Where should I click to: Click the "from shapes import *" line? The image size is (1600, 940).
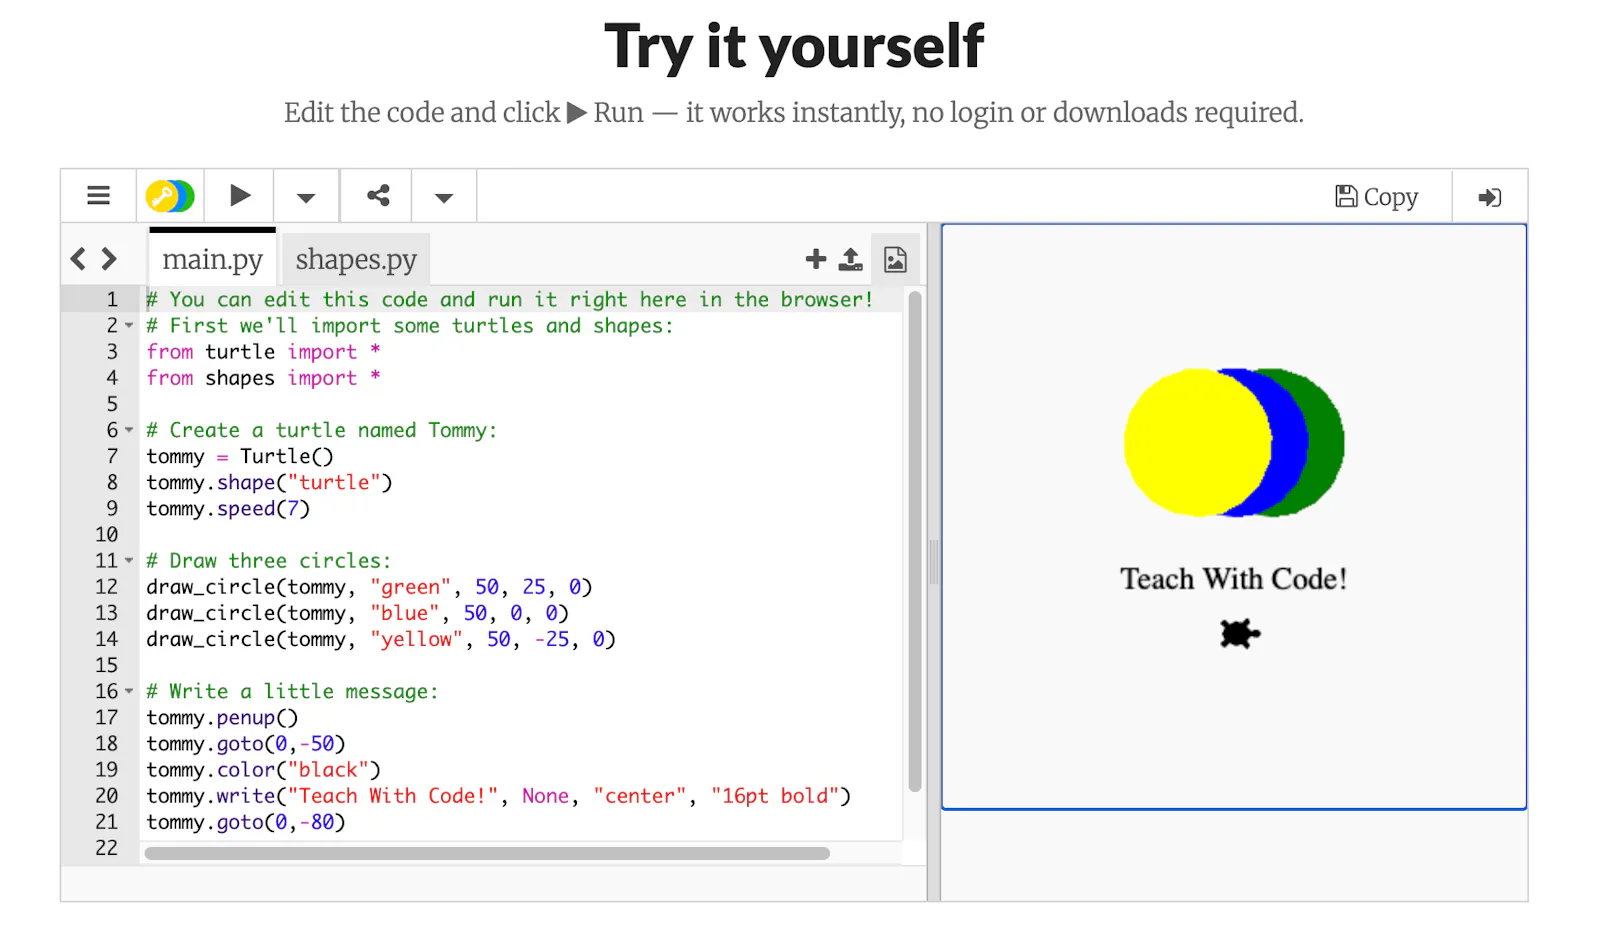coord(263,378)
